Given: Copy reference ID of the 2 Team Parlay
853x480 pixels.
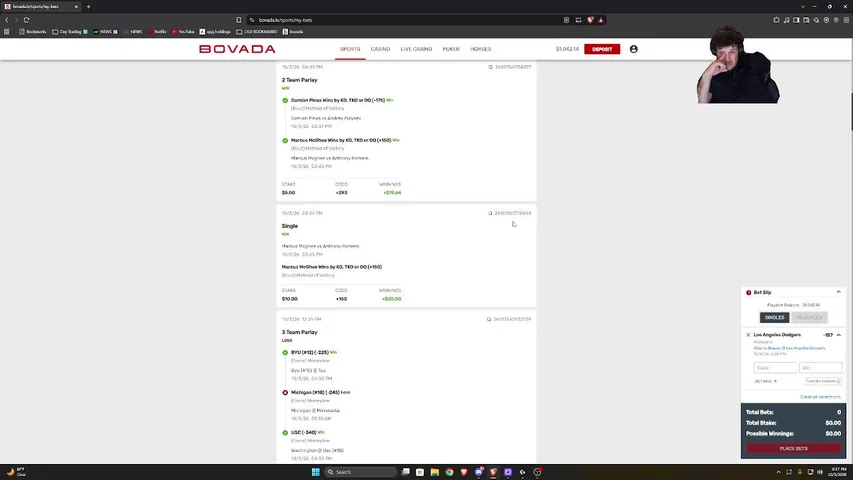Looking at the screenshot, I should 490,67.
